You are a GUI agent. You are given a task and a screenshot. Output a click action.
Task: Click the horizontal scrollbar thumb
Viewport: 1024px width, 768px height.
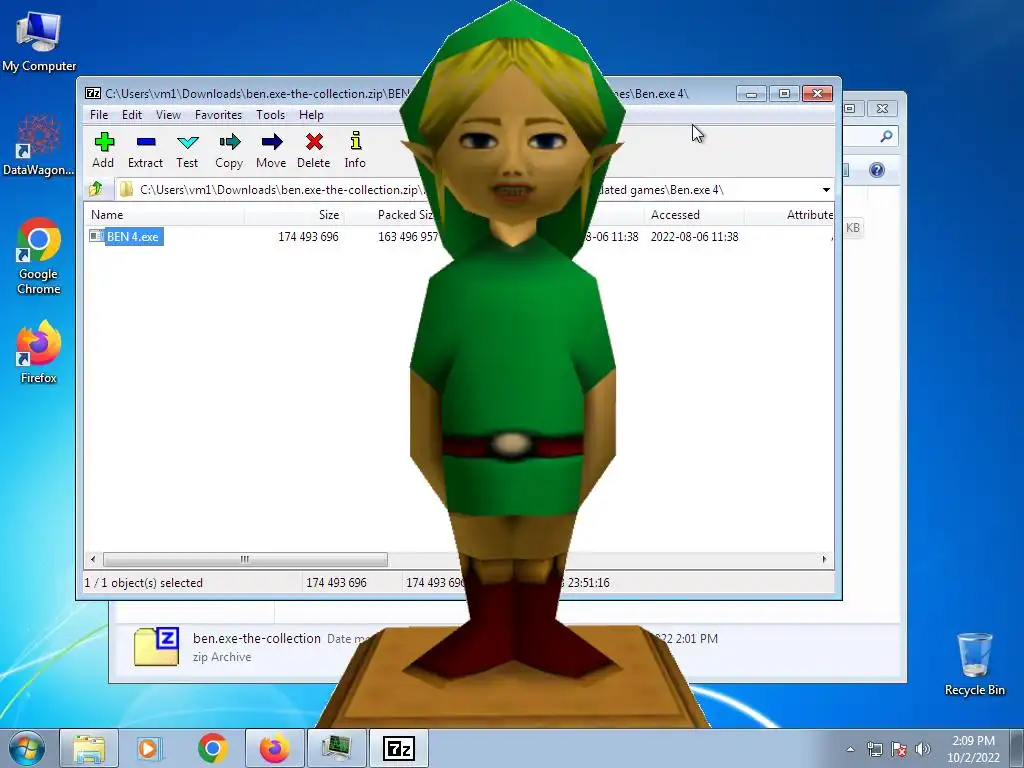(245, 560)
